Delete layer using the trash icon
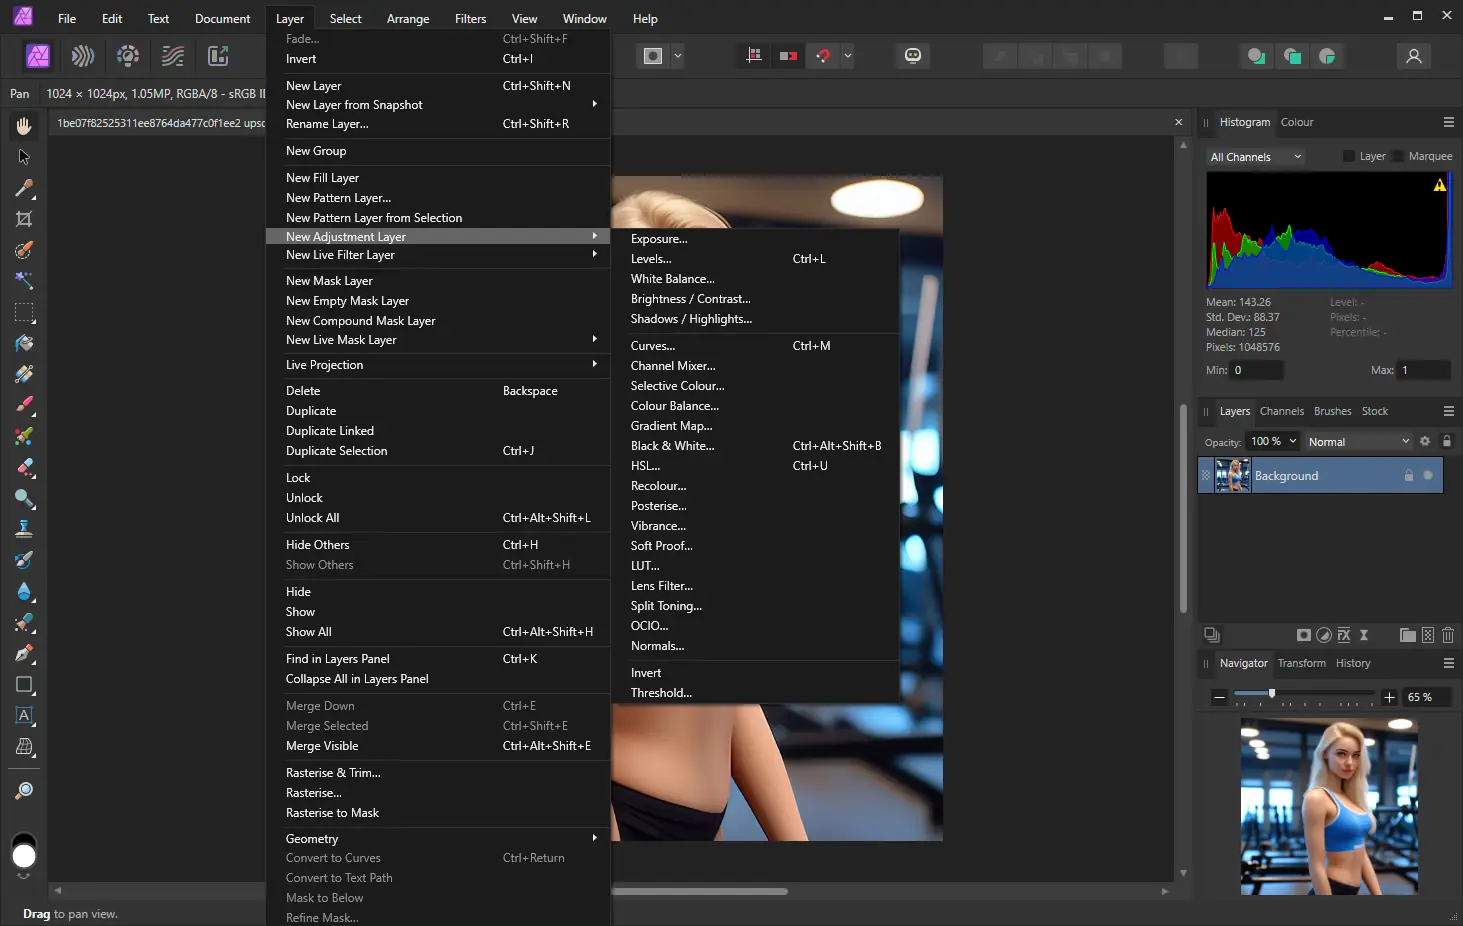Image resolution: width=1463 pixels, height=926 pixels. [x=1448, y=635]
